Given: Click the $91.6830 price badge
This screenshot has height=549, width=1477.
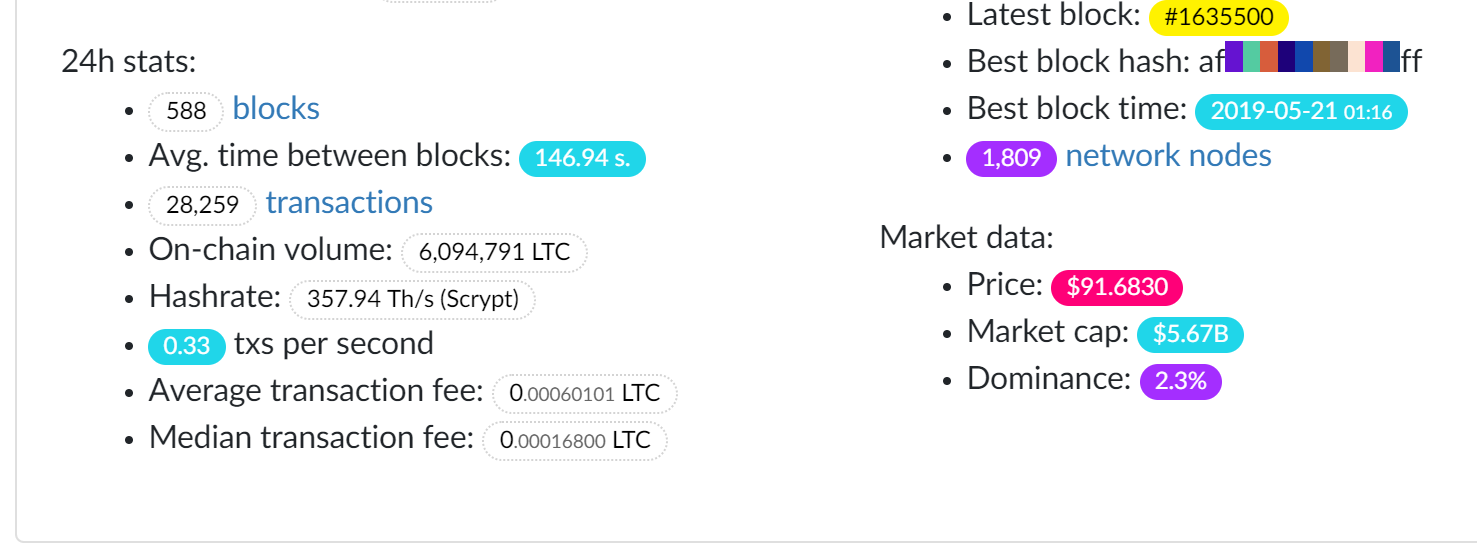Looking at the screenshot, I should (1117, 287).
